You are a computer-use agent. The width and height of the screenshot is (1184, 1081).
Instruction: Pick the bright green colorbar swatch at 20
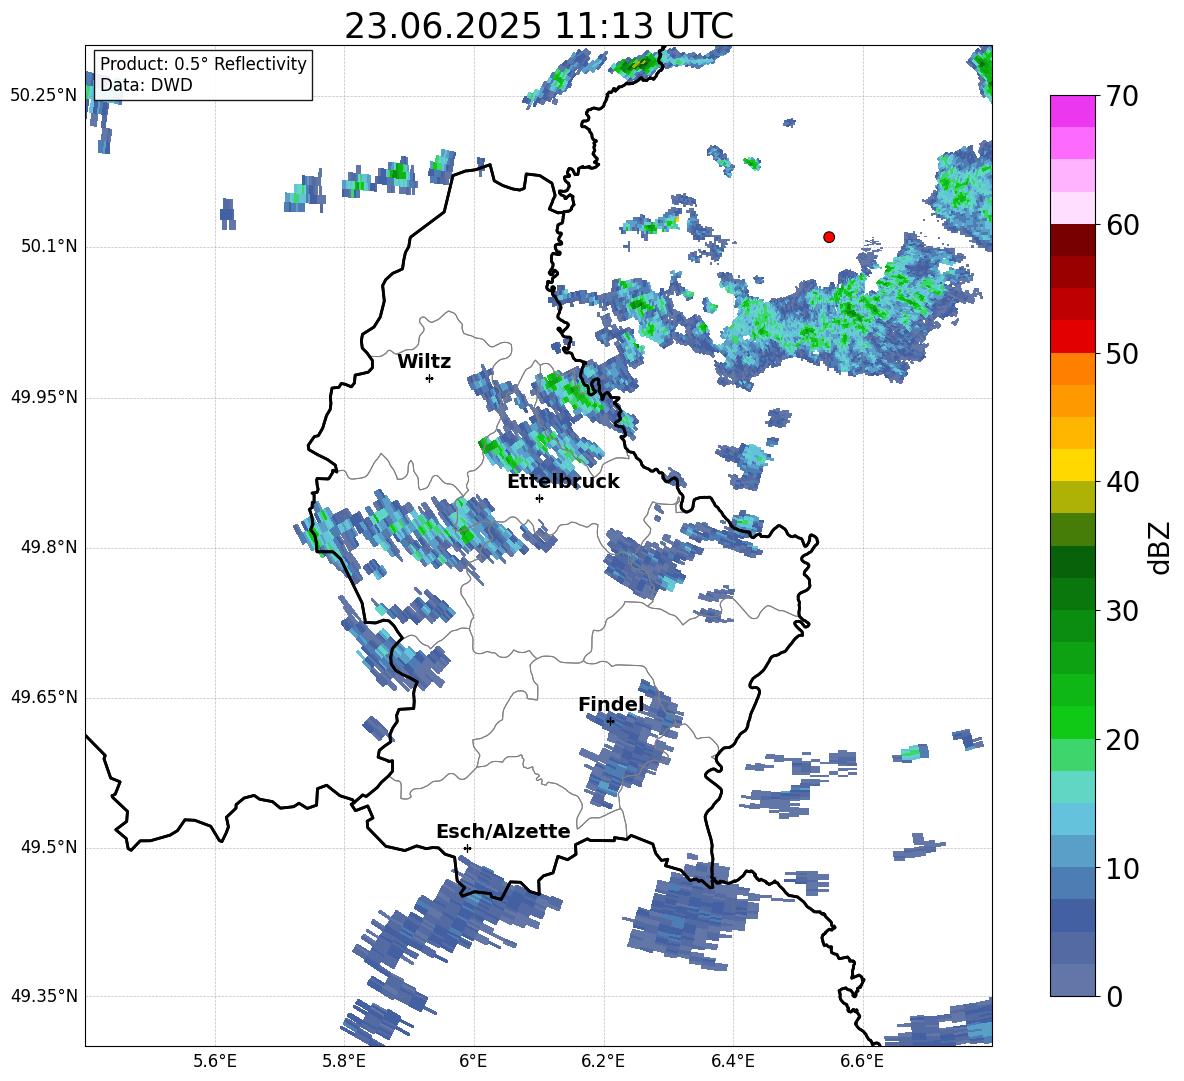[x=1072, y=722]
